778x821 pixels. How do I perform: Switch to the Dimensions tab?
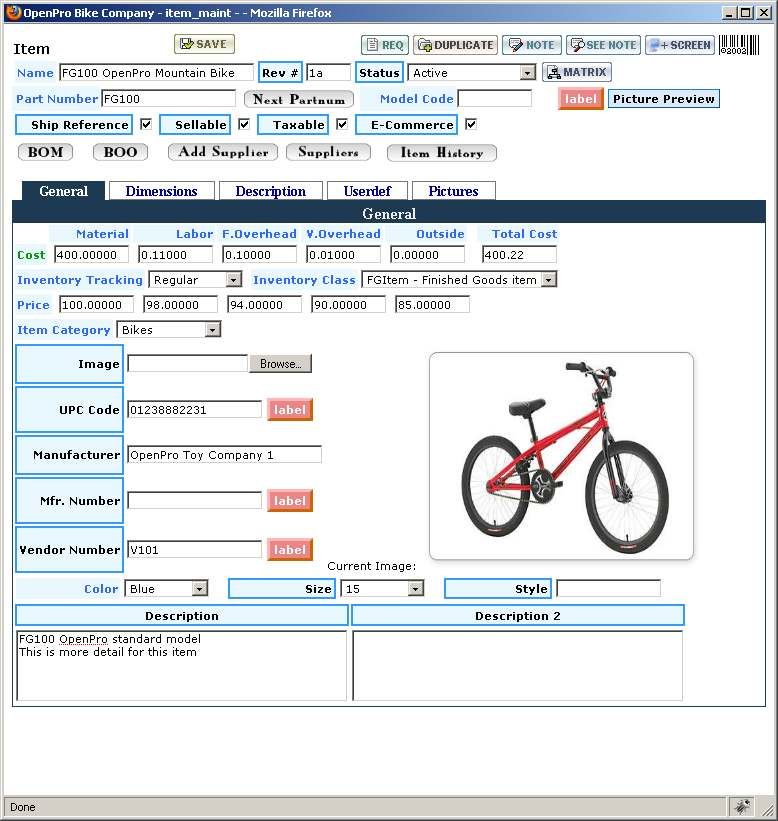point(161,191)
